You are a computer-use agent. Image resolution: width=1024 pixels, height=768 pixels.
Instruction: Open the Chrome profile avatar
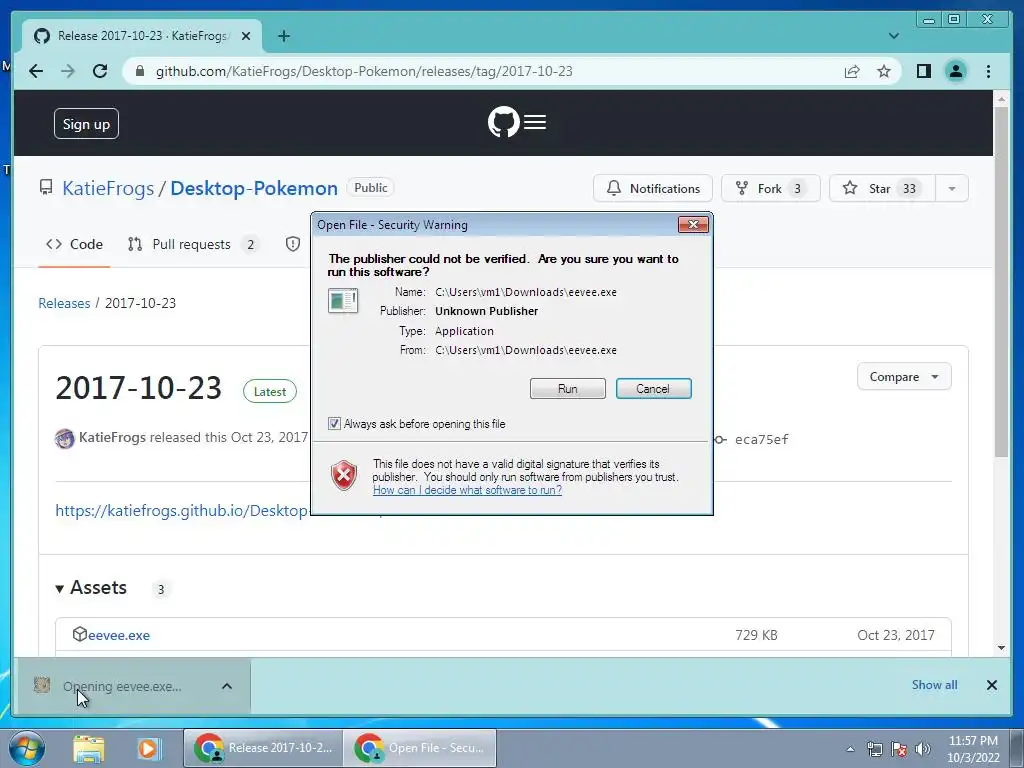point(956,71)
